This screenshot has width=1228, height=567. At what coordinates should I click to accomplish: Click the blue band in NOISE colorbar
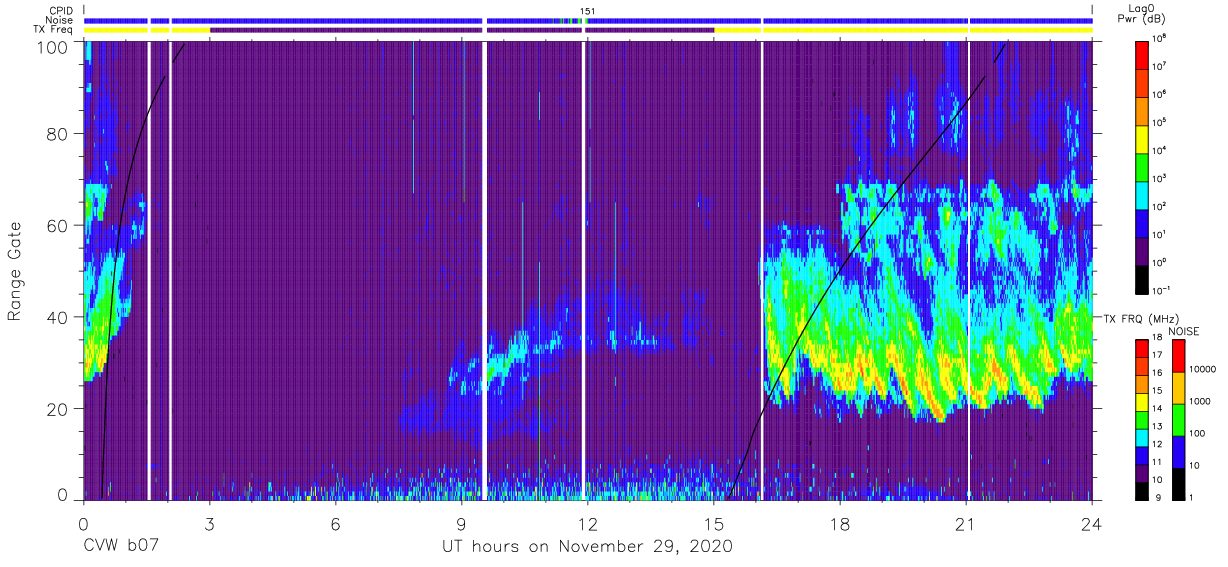[1177, 452]
